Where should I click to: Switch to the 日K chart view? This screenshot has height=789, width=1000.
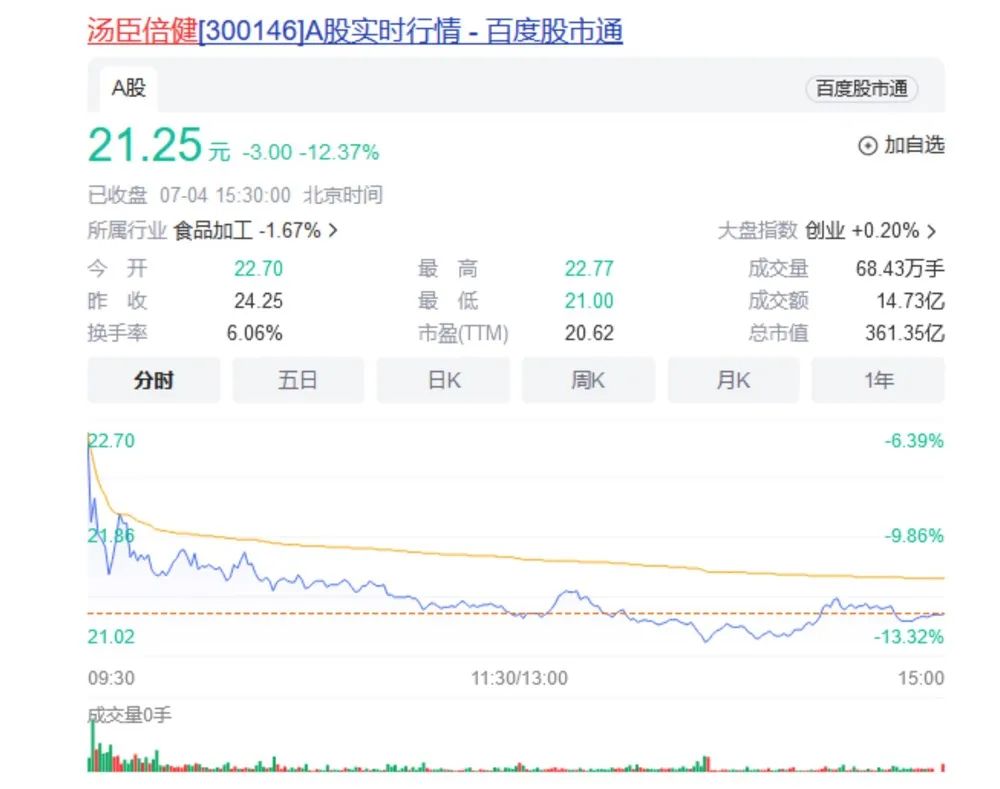click(x=443, y=380)
